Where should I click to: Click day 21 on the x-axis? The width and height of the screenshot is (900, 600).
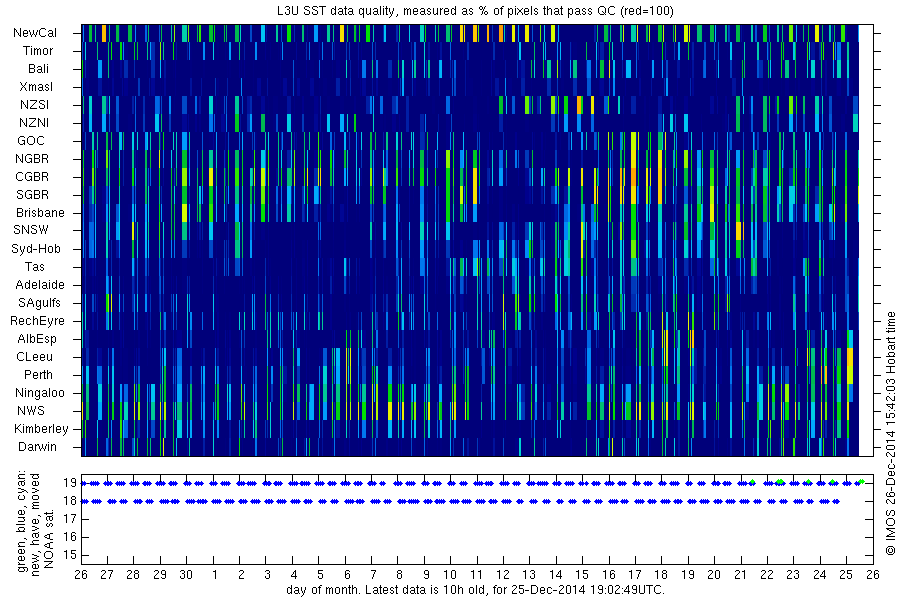coord(740,575)
